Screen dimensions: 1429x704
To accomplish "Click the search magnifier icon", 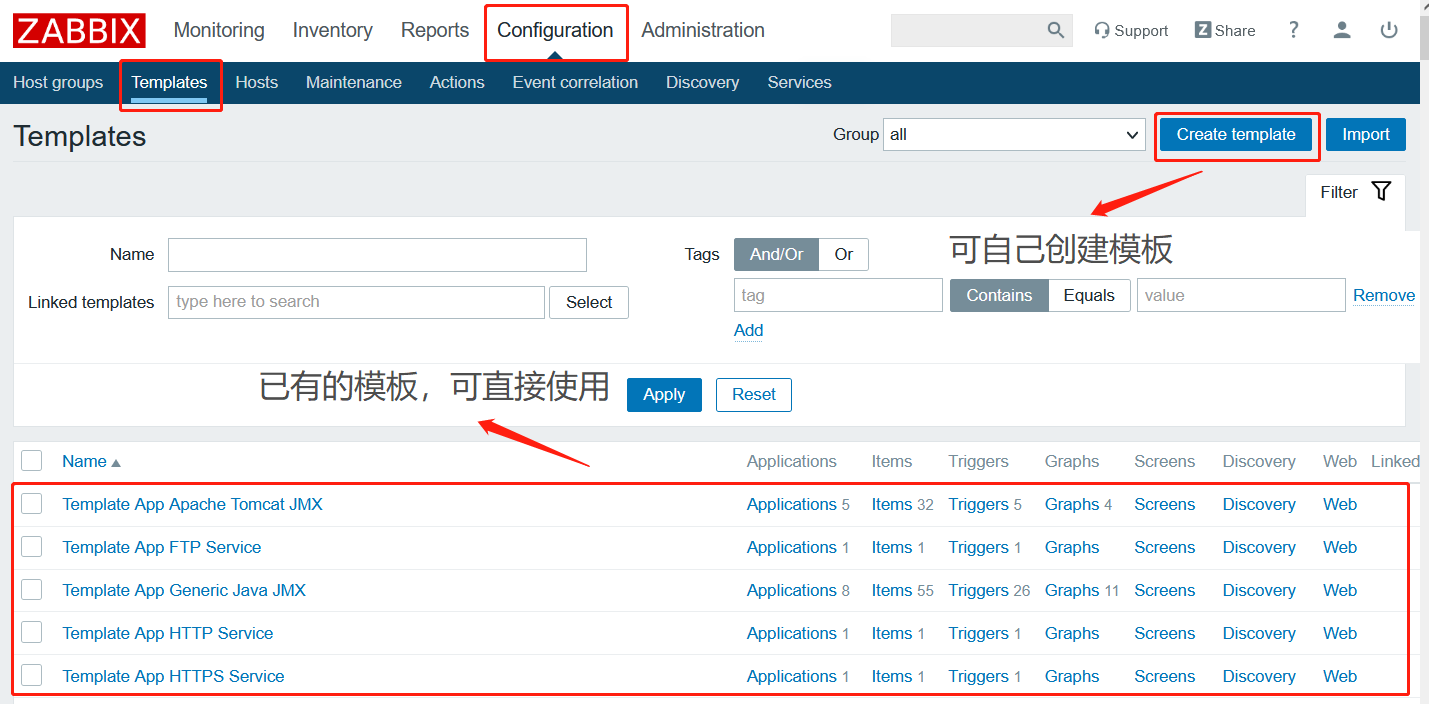I will (1055, 30).
